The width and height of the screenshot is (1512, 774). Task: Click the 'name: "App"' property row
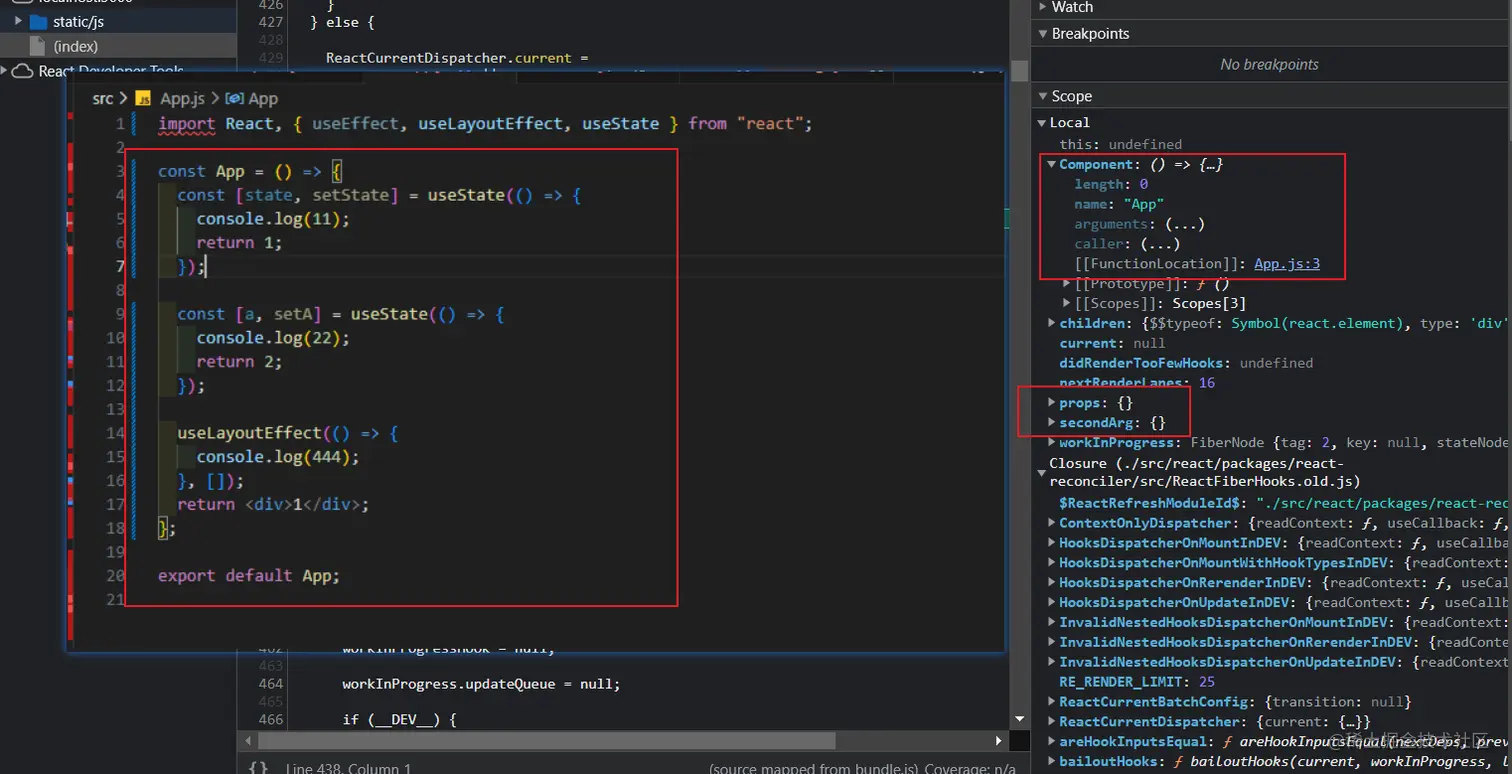(1119, 204)
